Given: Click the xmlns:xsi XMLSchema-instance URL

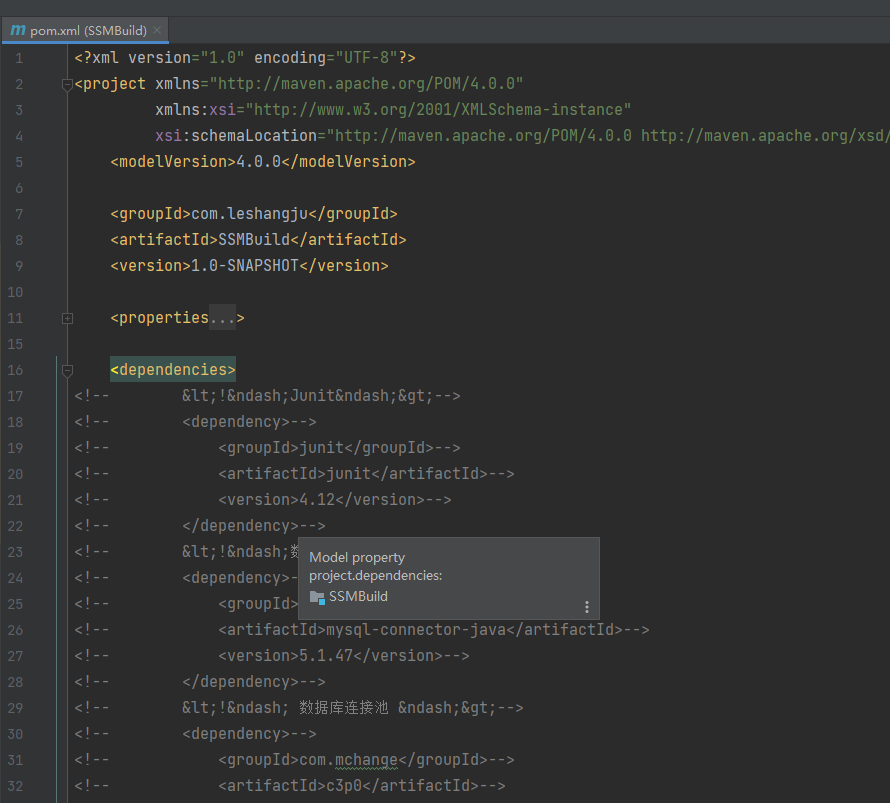Looking at the screenshot, I should pyautogui.click(x=438, y=110).
